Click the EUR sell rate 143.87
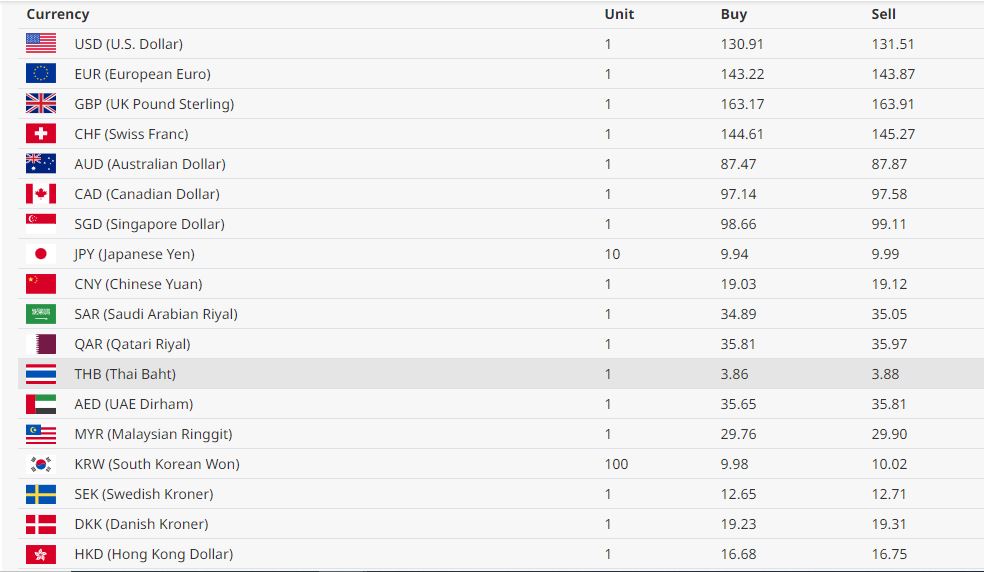The image size is (984, 572). tap(893, 74)
